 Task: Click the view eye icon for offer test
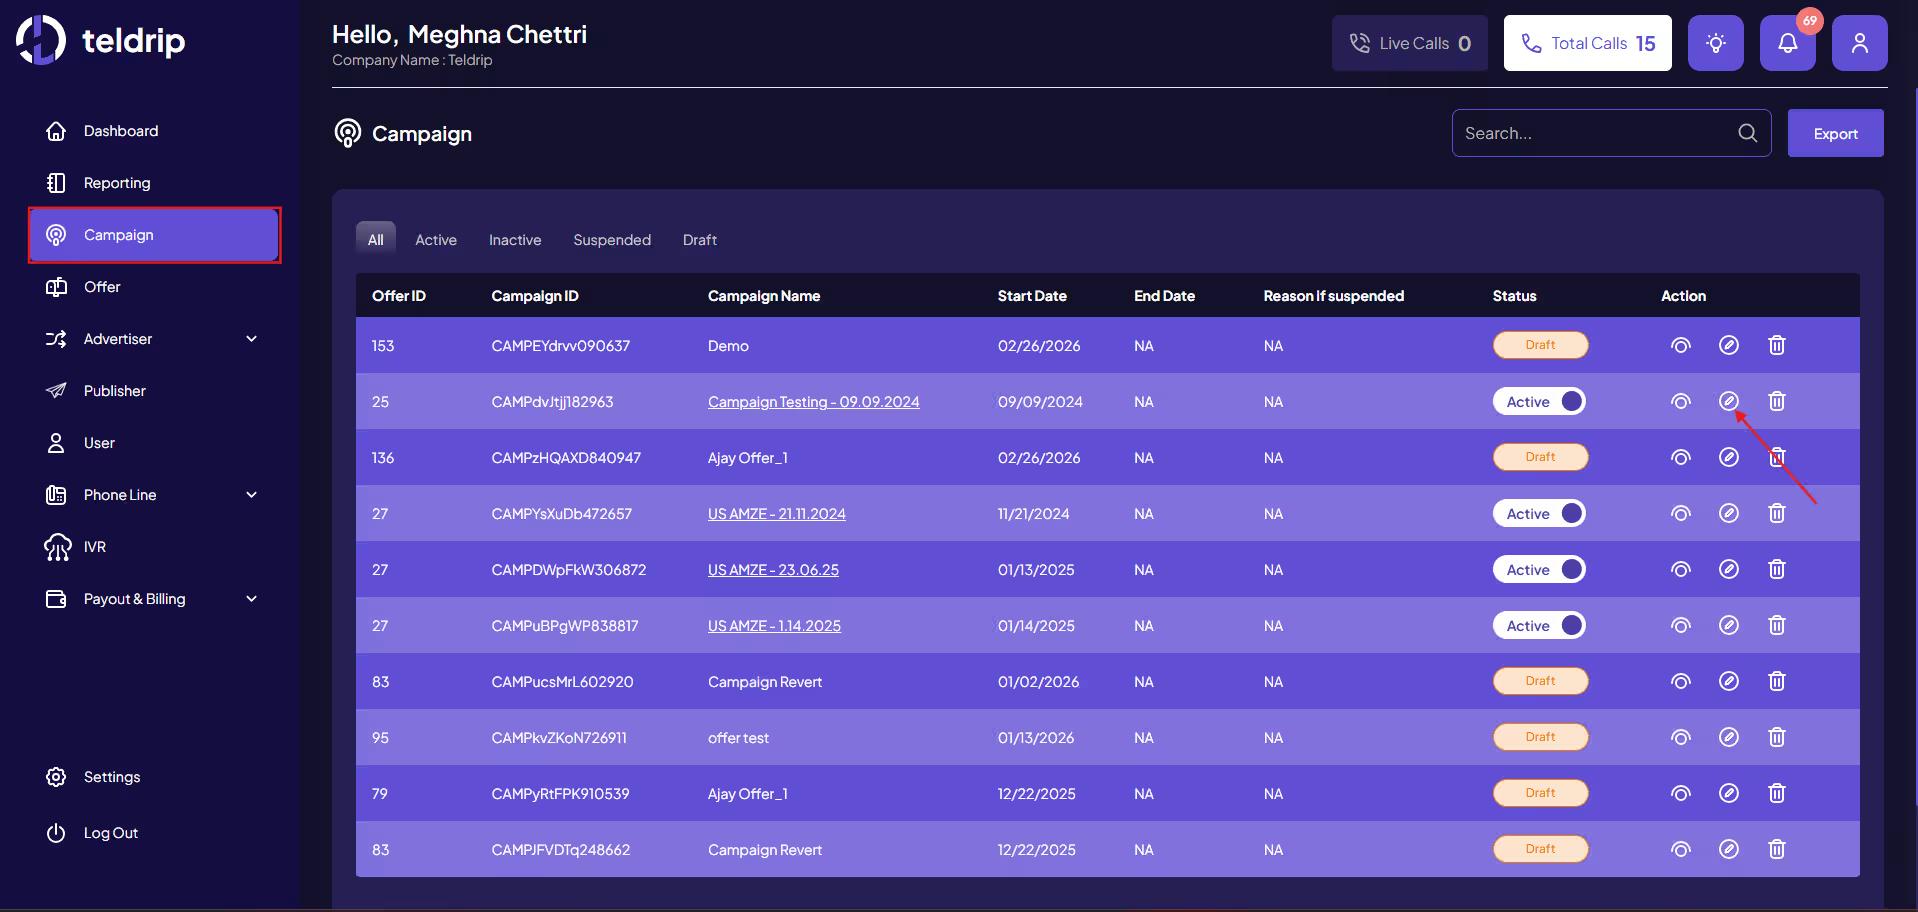tap(1680, 737)
